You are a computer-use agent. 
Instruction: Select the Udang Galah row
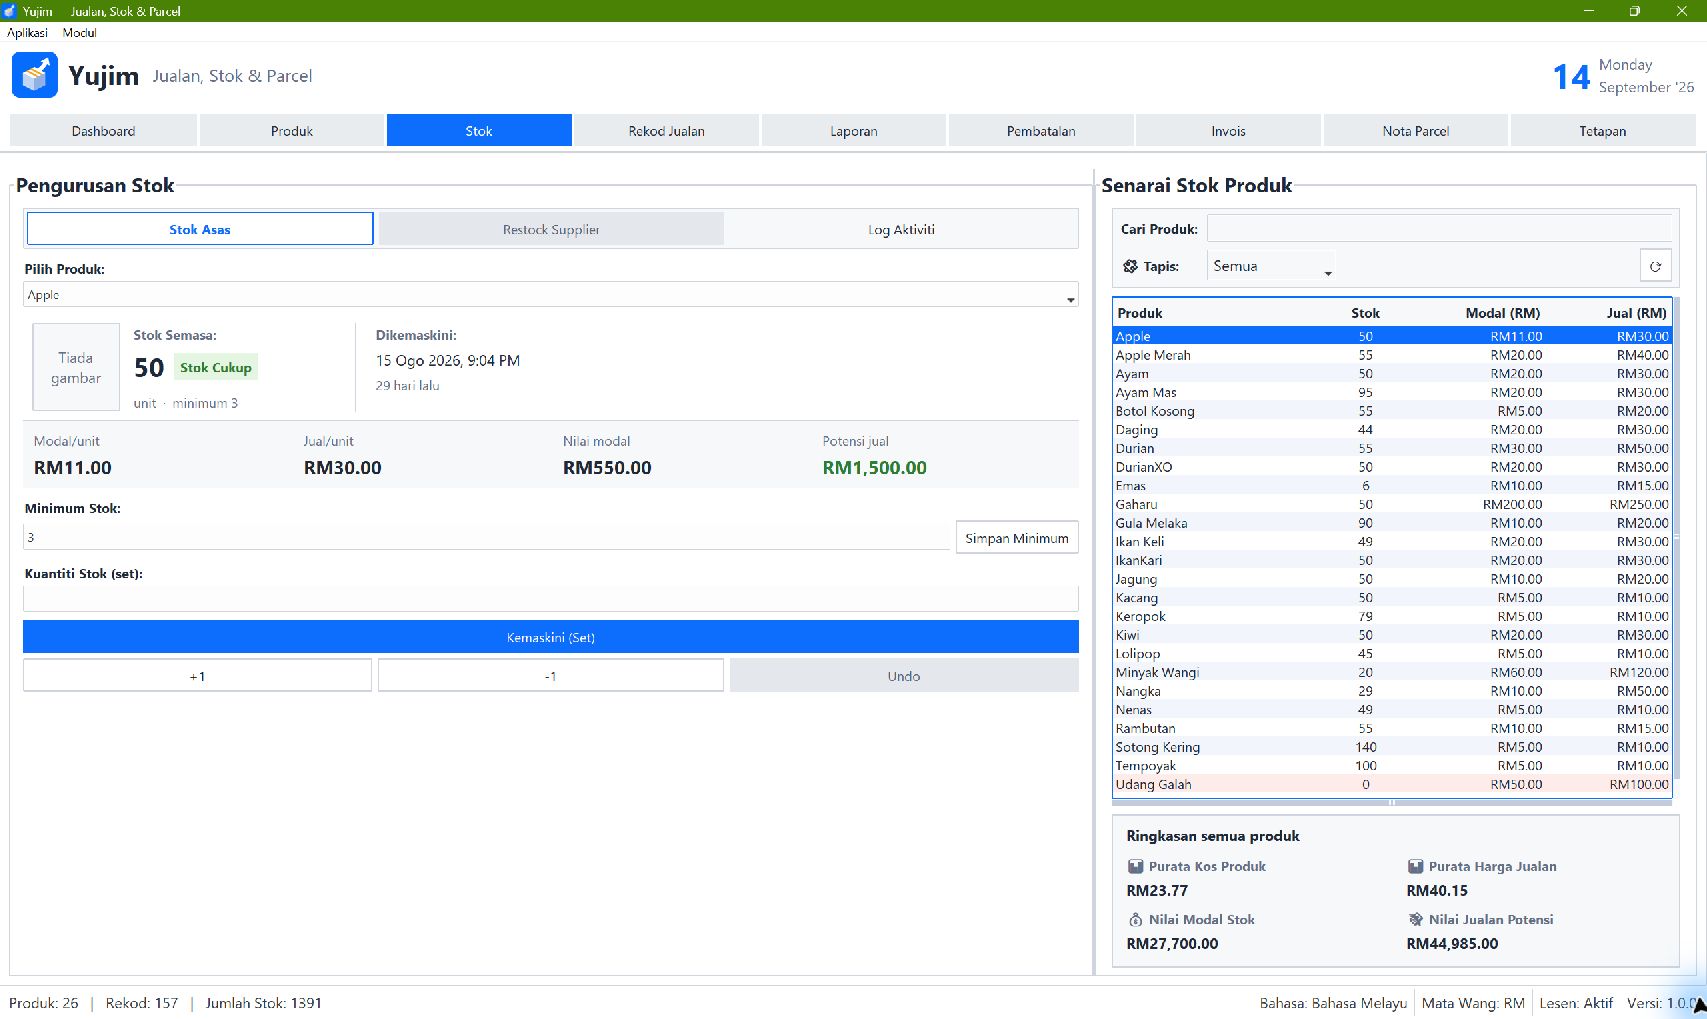tap(1392, 784)
